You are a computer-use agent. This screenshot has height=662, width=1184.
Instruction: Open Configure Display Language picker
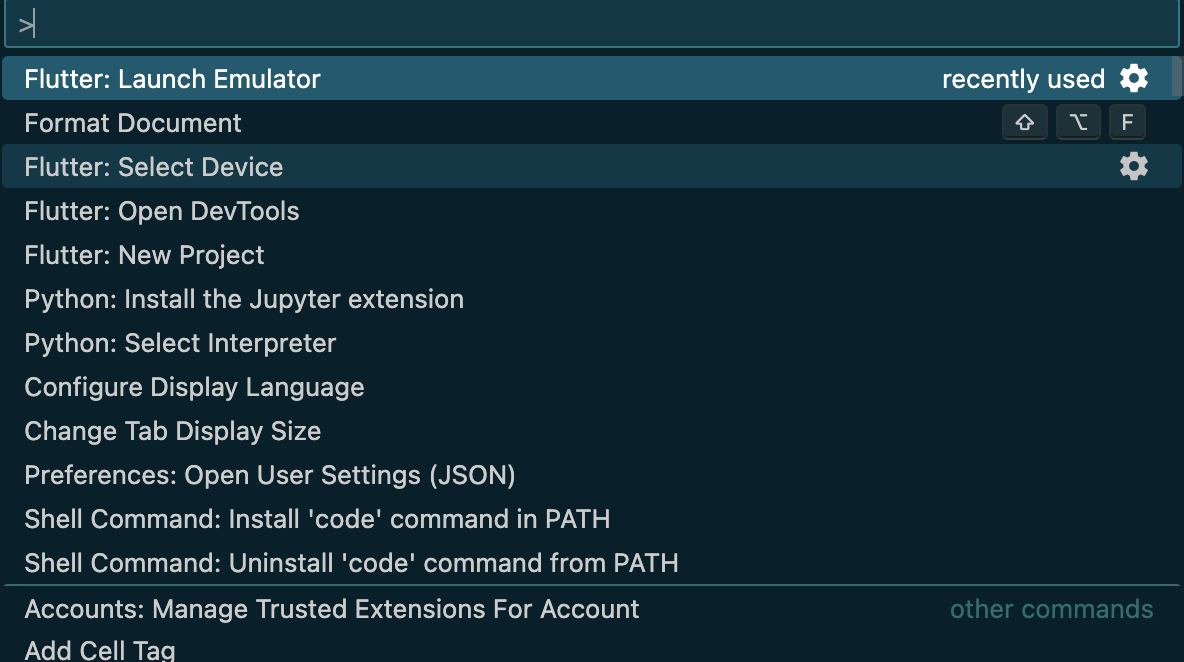click(x=194, y=387)
